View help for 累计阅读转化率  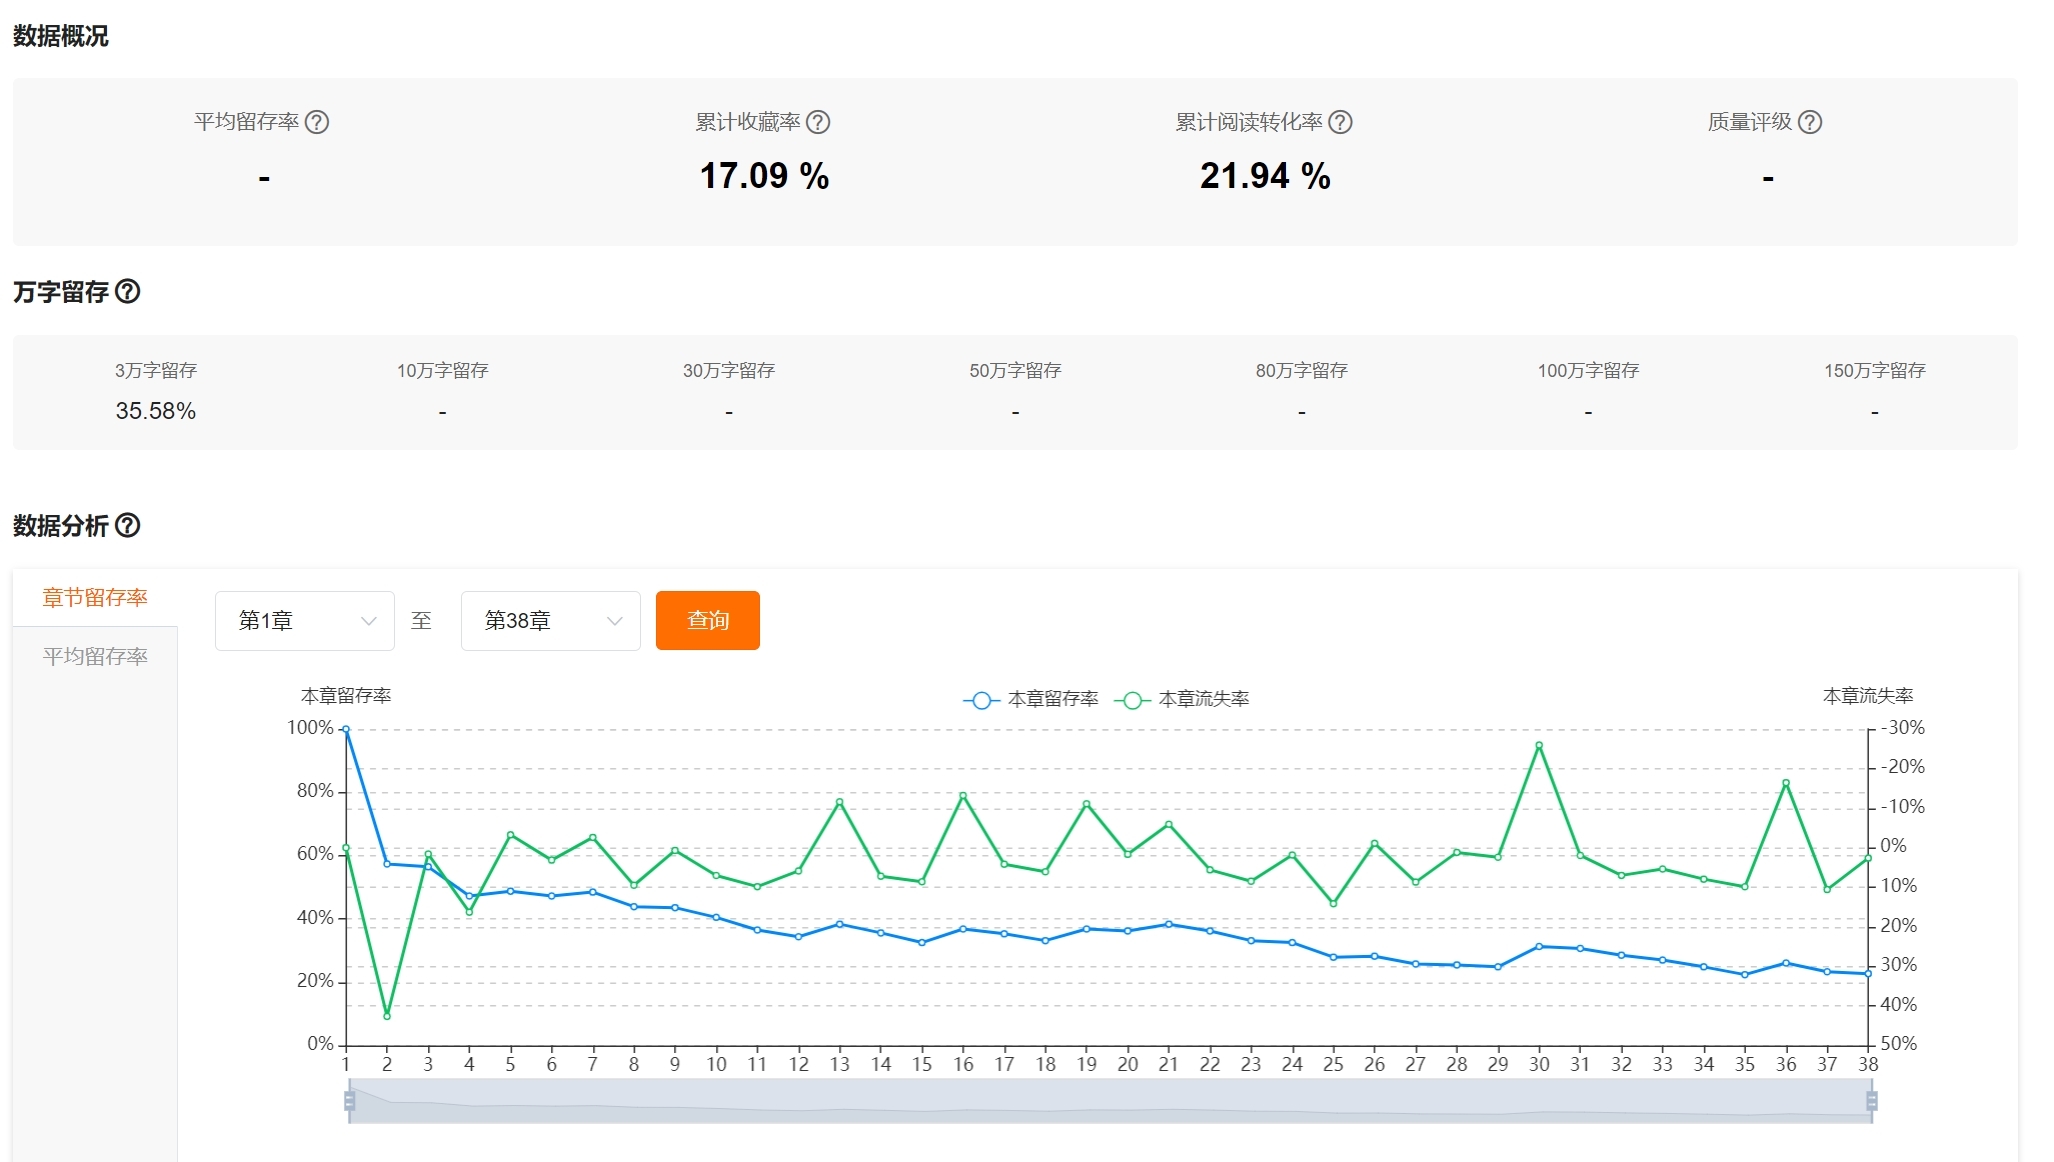[1342, 122]
